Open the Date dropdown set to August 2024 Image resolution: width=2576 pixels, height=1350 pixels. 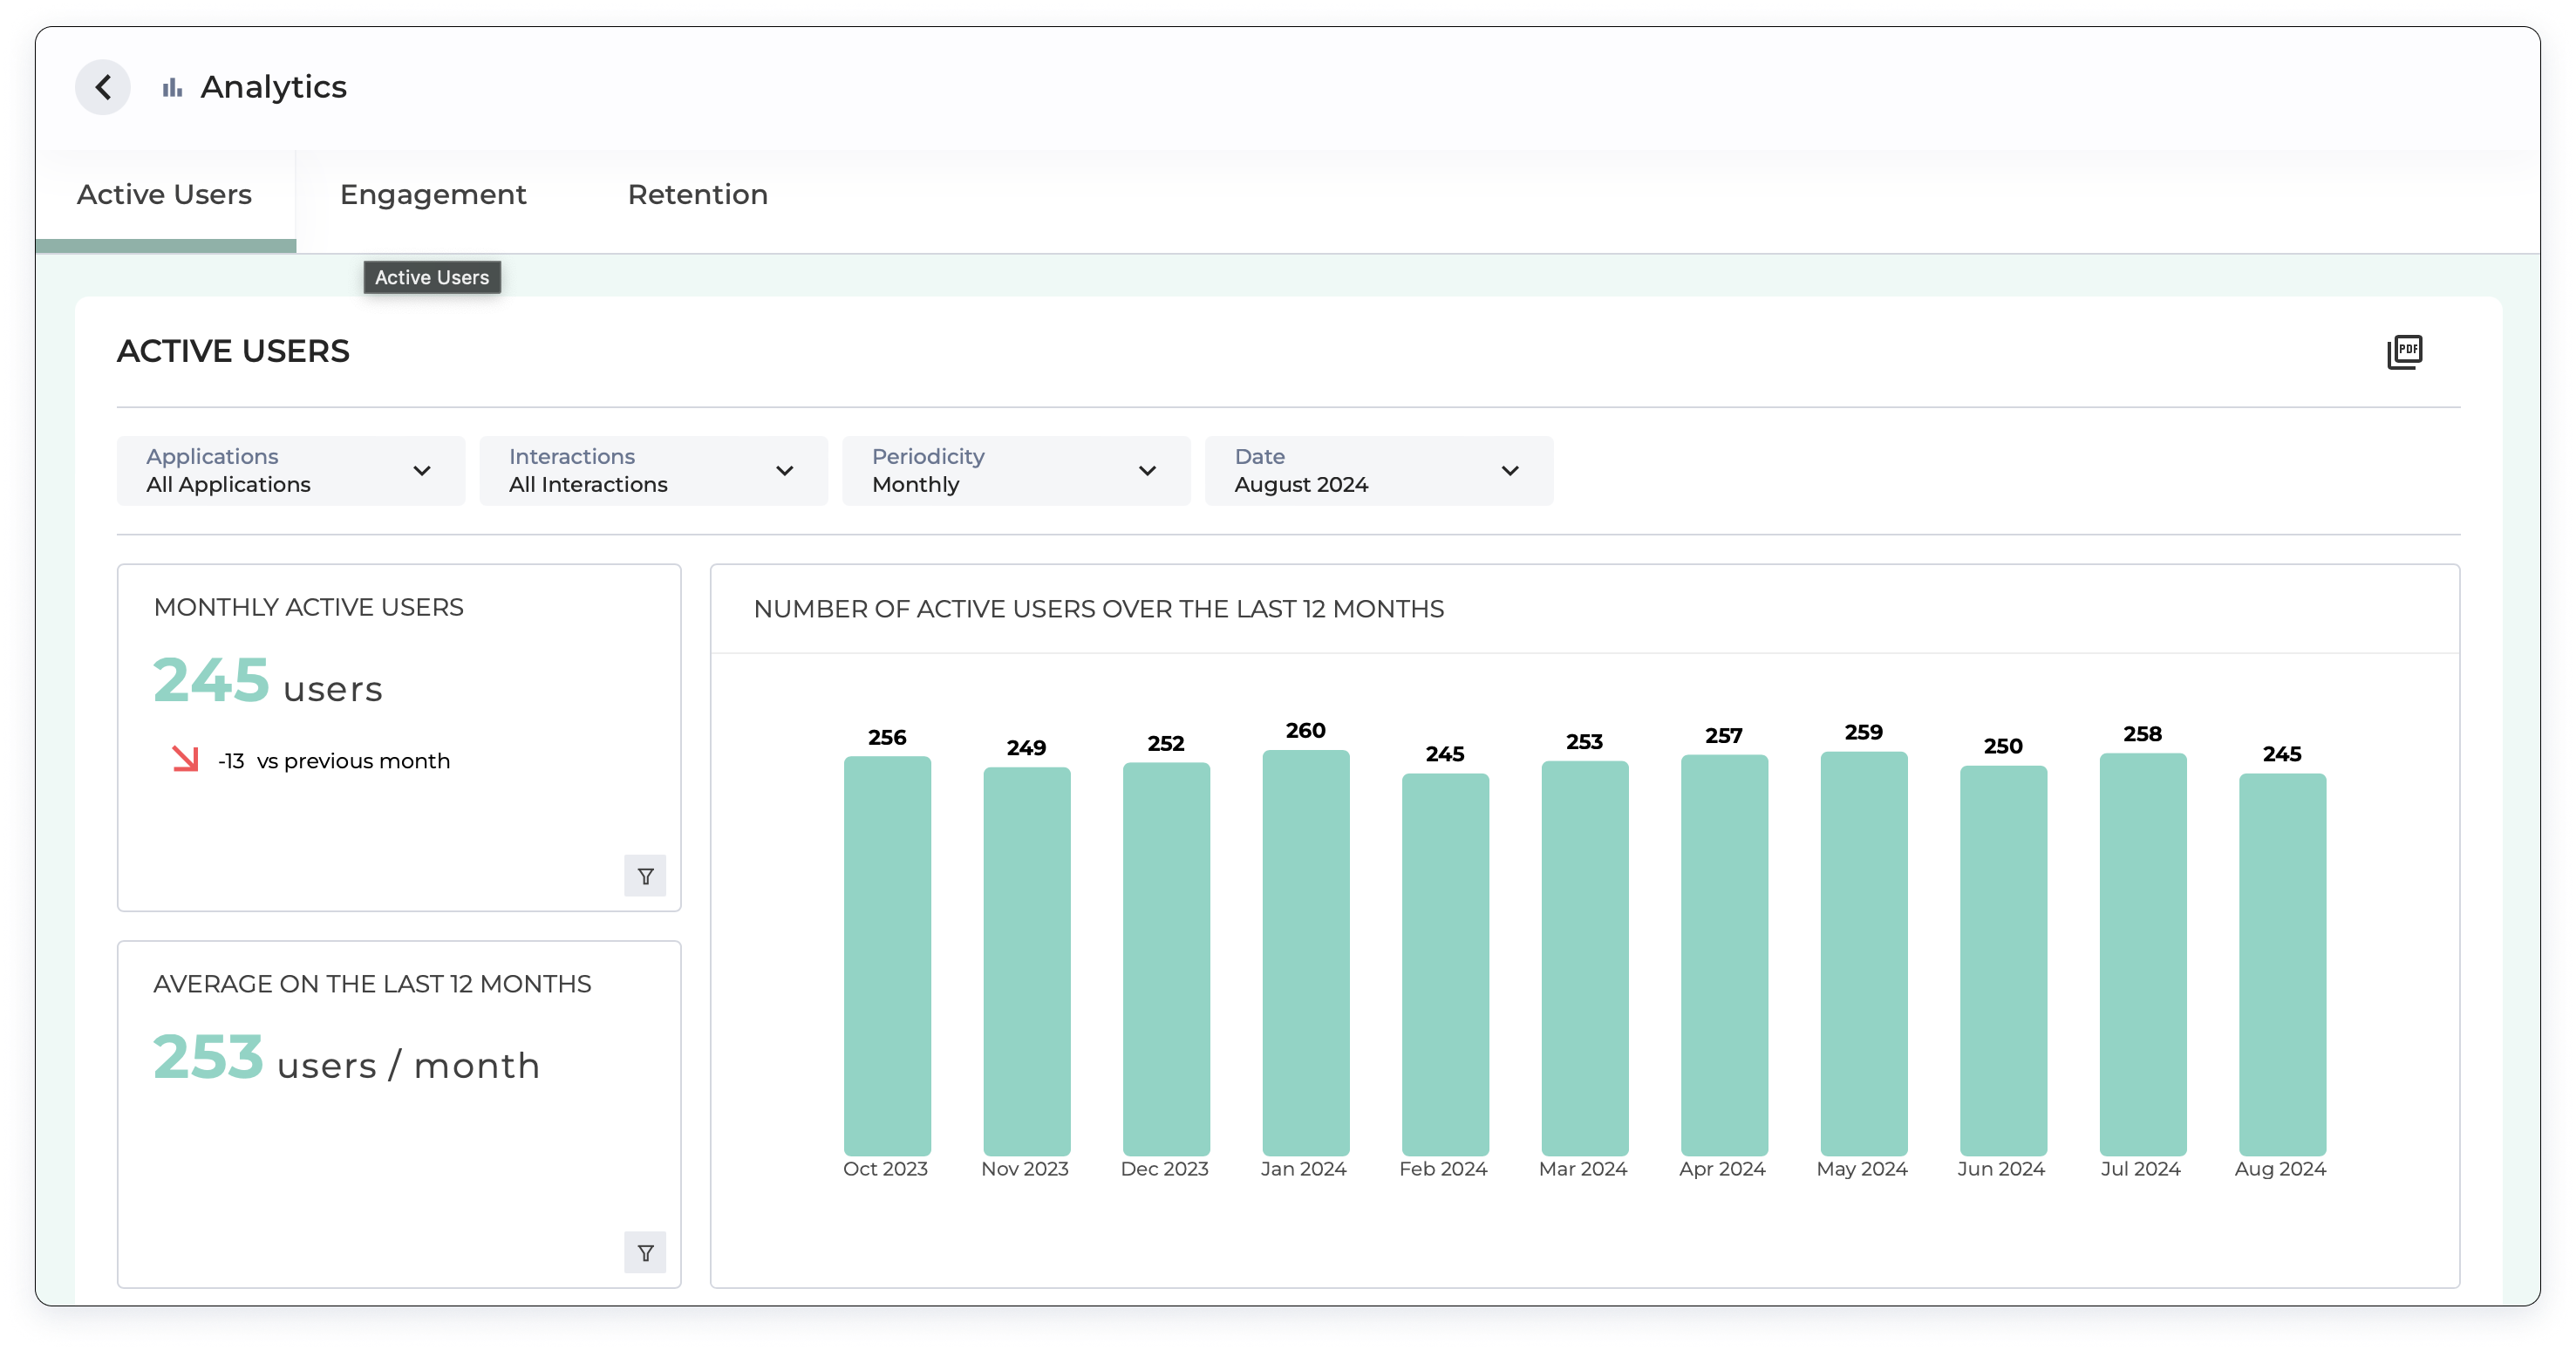(1379, 470)
